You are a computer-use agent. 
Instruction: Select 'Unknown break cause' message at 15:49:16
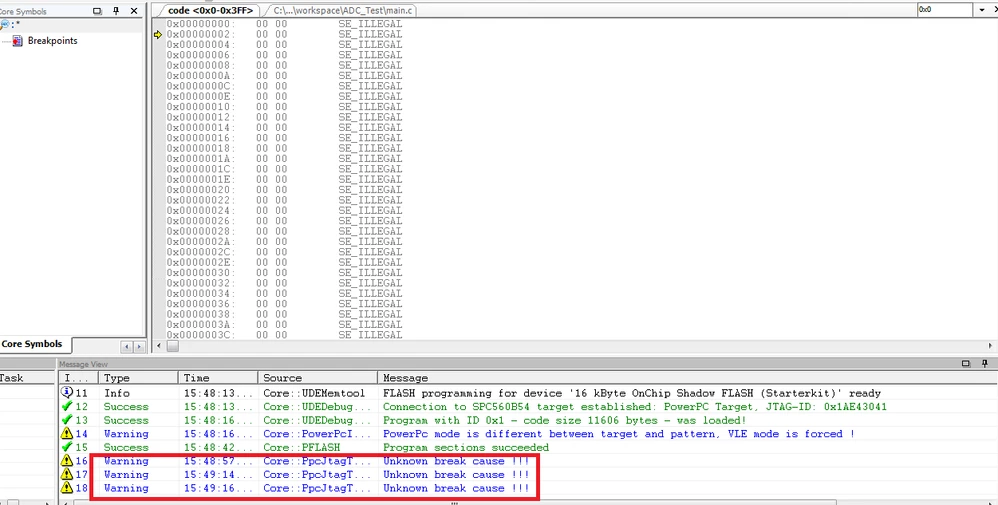click(456, 488)
